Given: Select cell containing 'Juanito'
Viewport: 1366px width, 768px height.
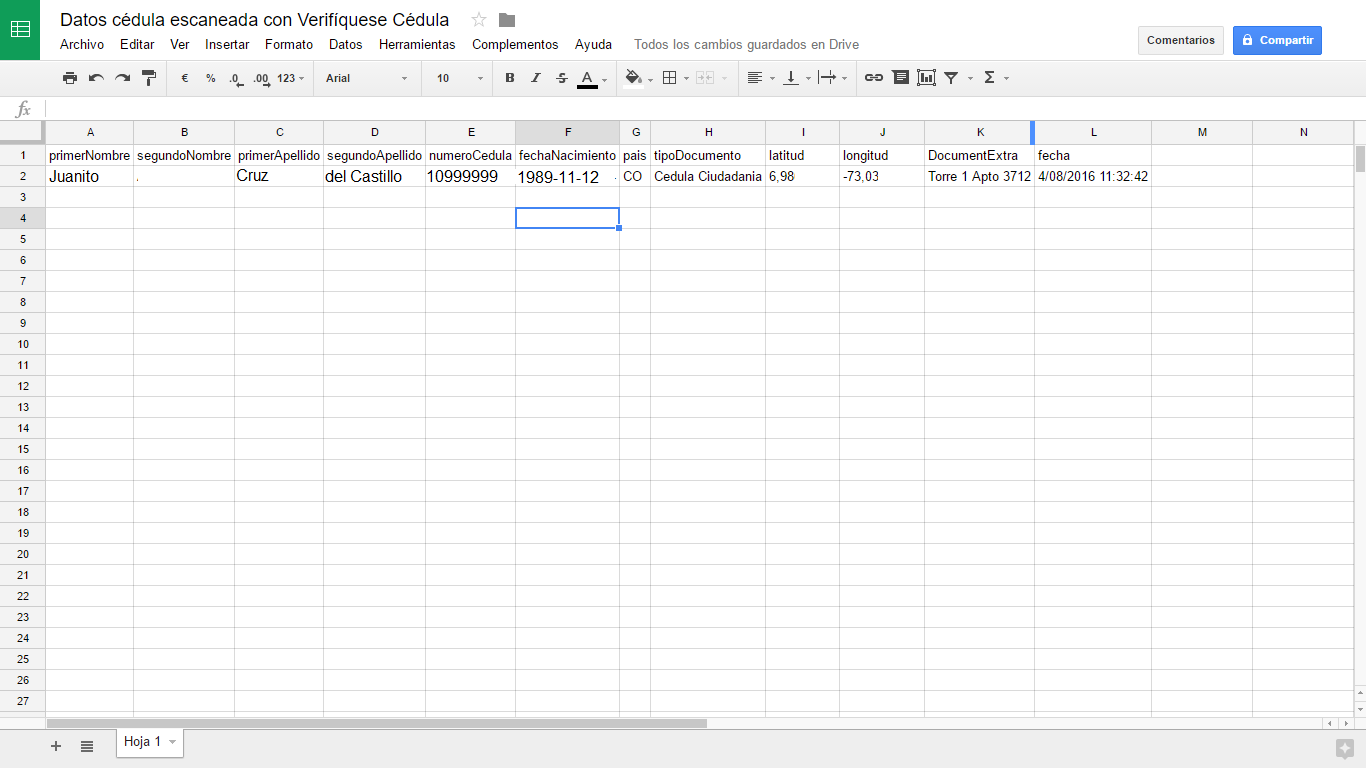Looking at the screenshot, I should coord(90,176).
